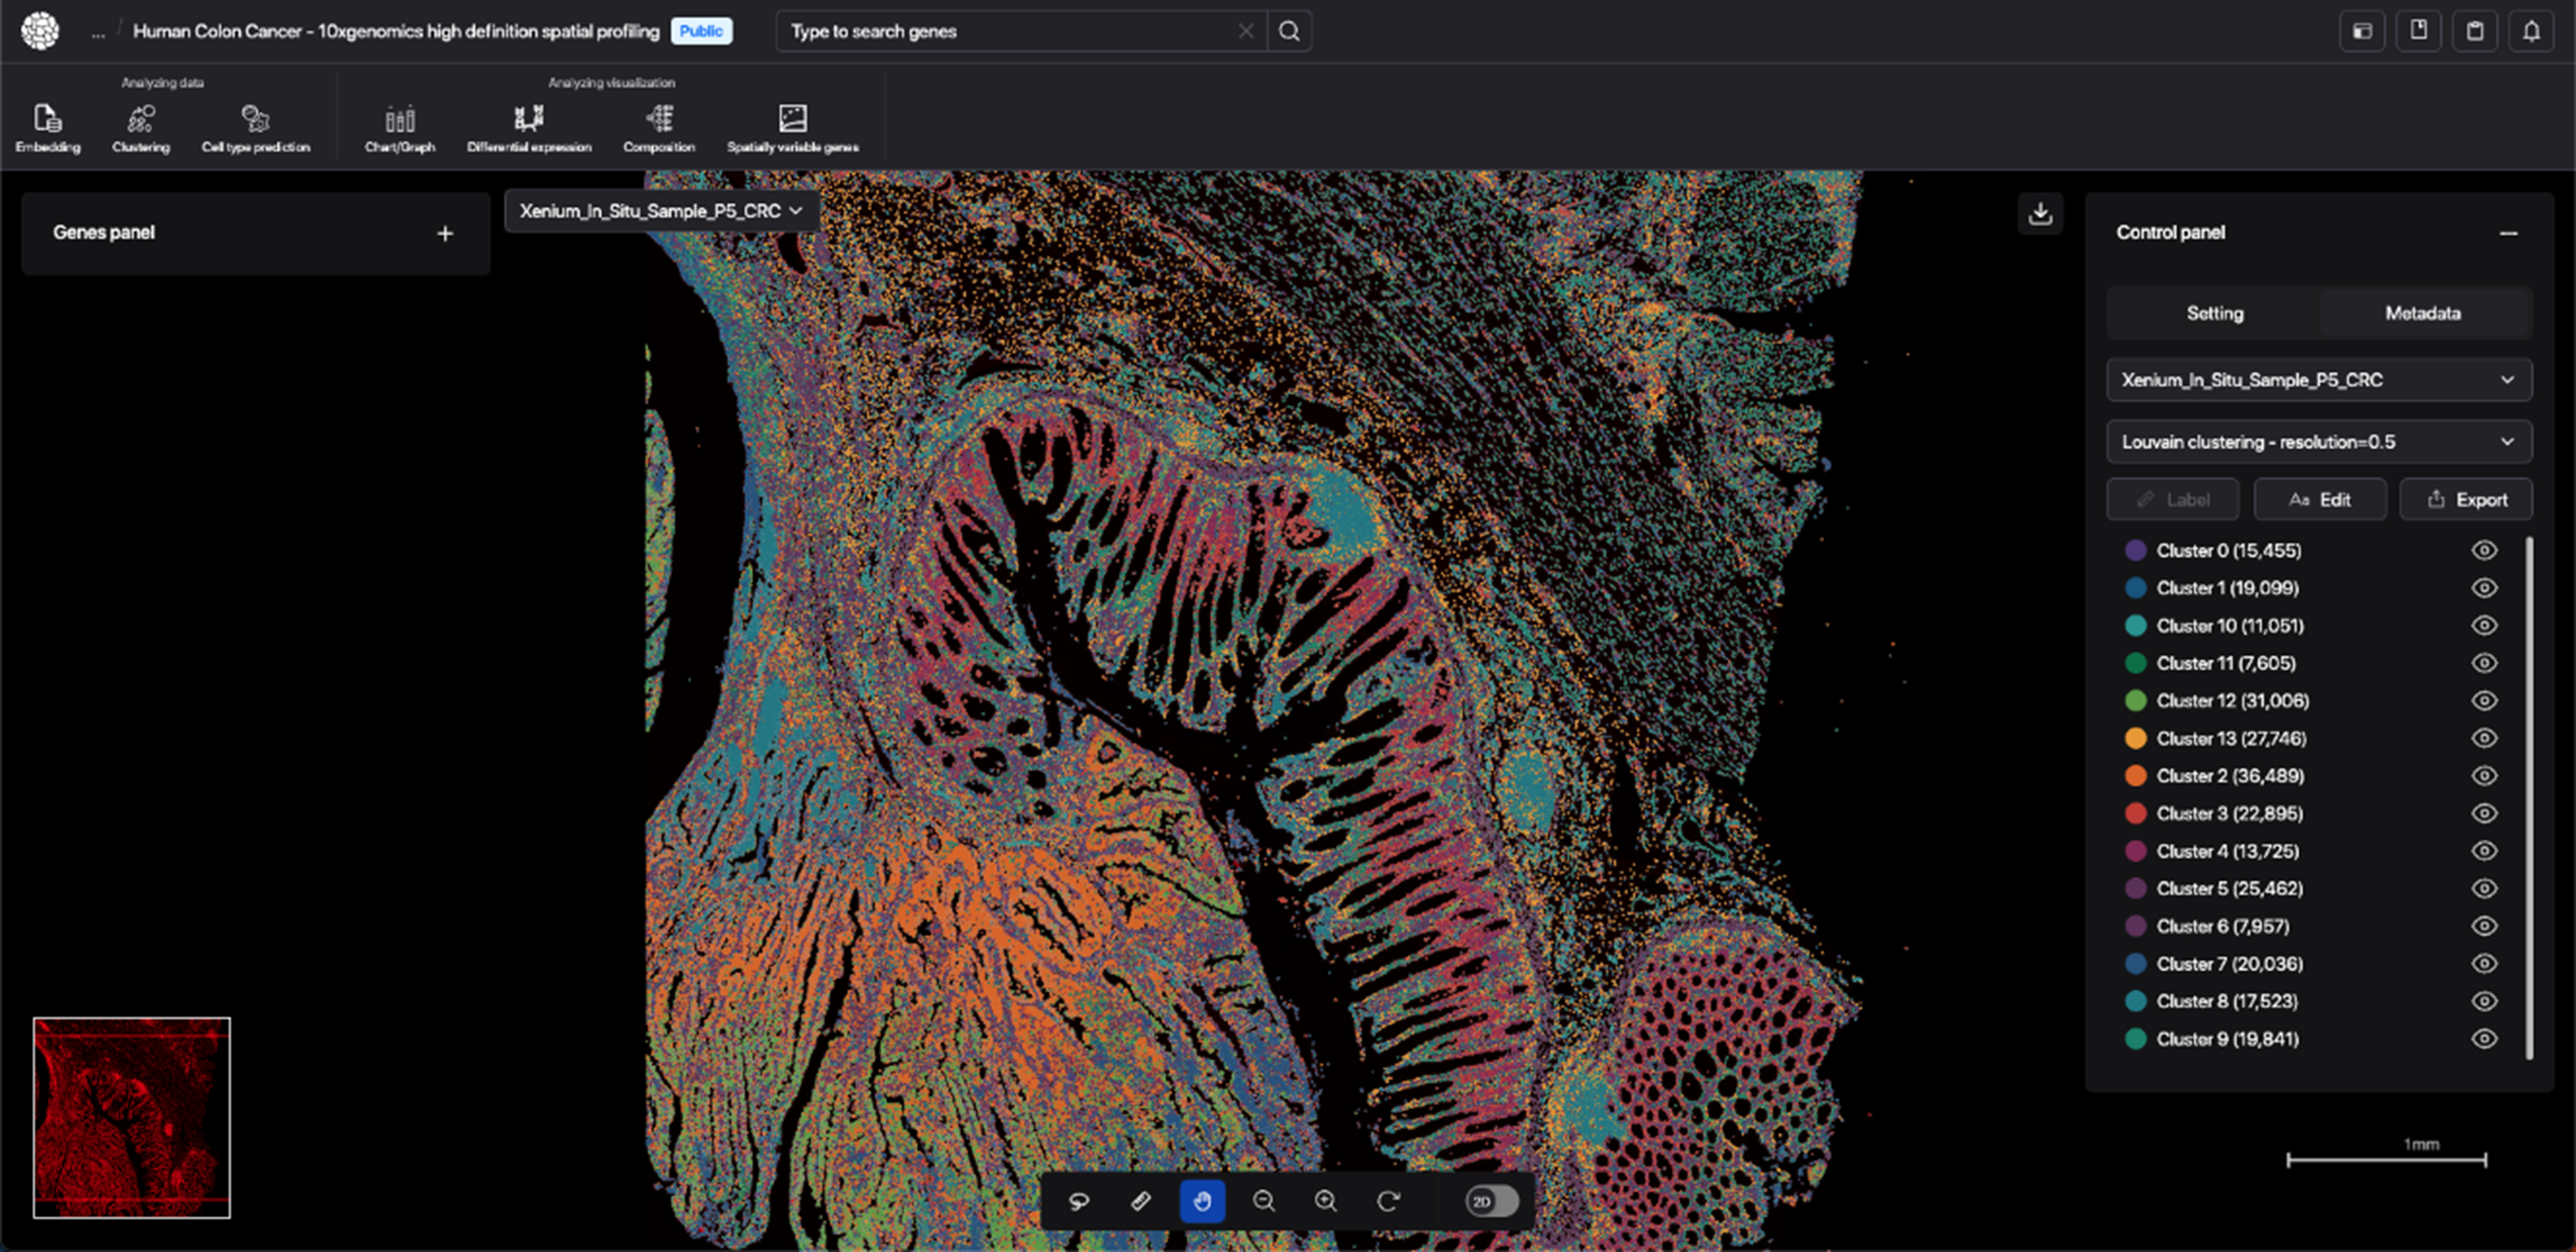This screenshot has width=2576, height=1252.
Task: Click the Cluster 3 red color swatch
Action: coord(2135,813)
